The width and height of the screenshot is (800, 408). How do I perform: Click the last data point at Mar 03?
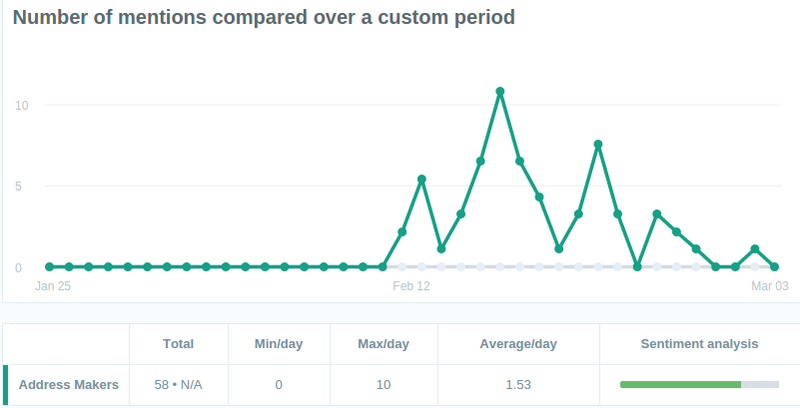774,267
